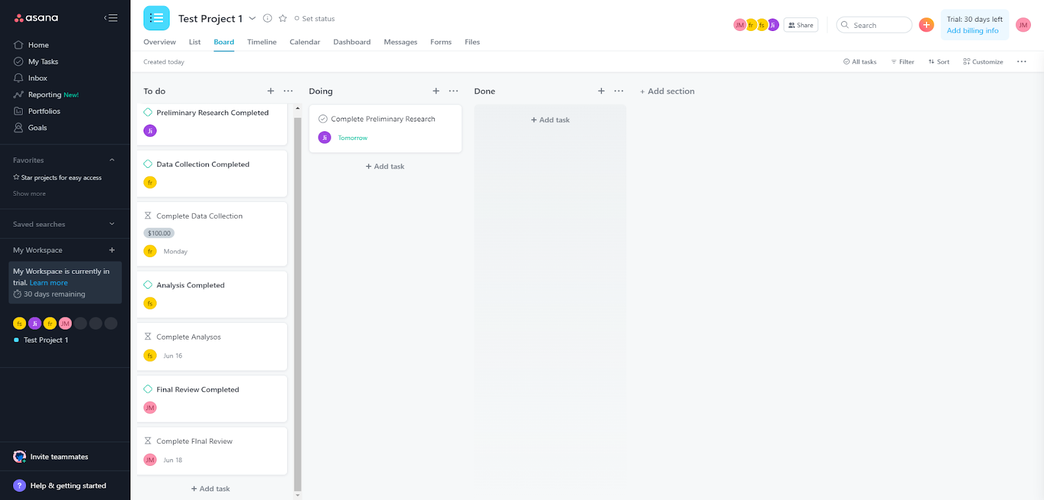1044x500 pixels.
Task: Open Doing section more options
Action: (453, 91)
